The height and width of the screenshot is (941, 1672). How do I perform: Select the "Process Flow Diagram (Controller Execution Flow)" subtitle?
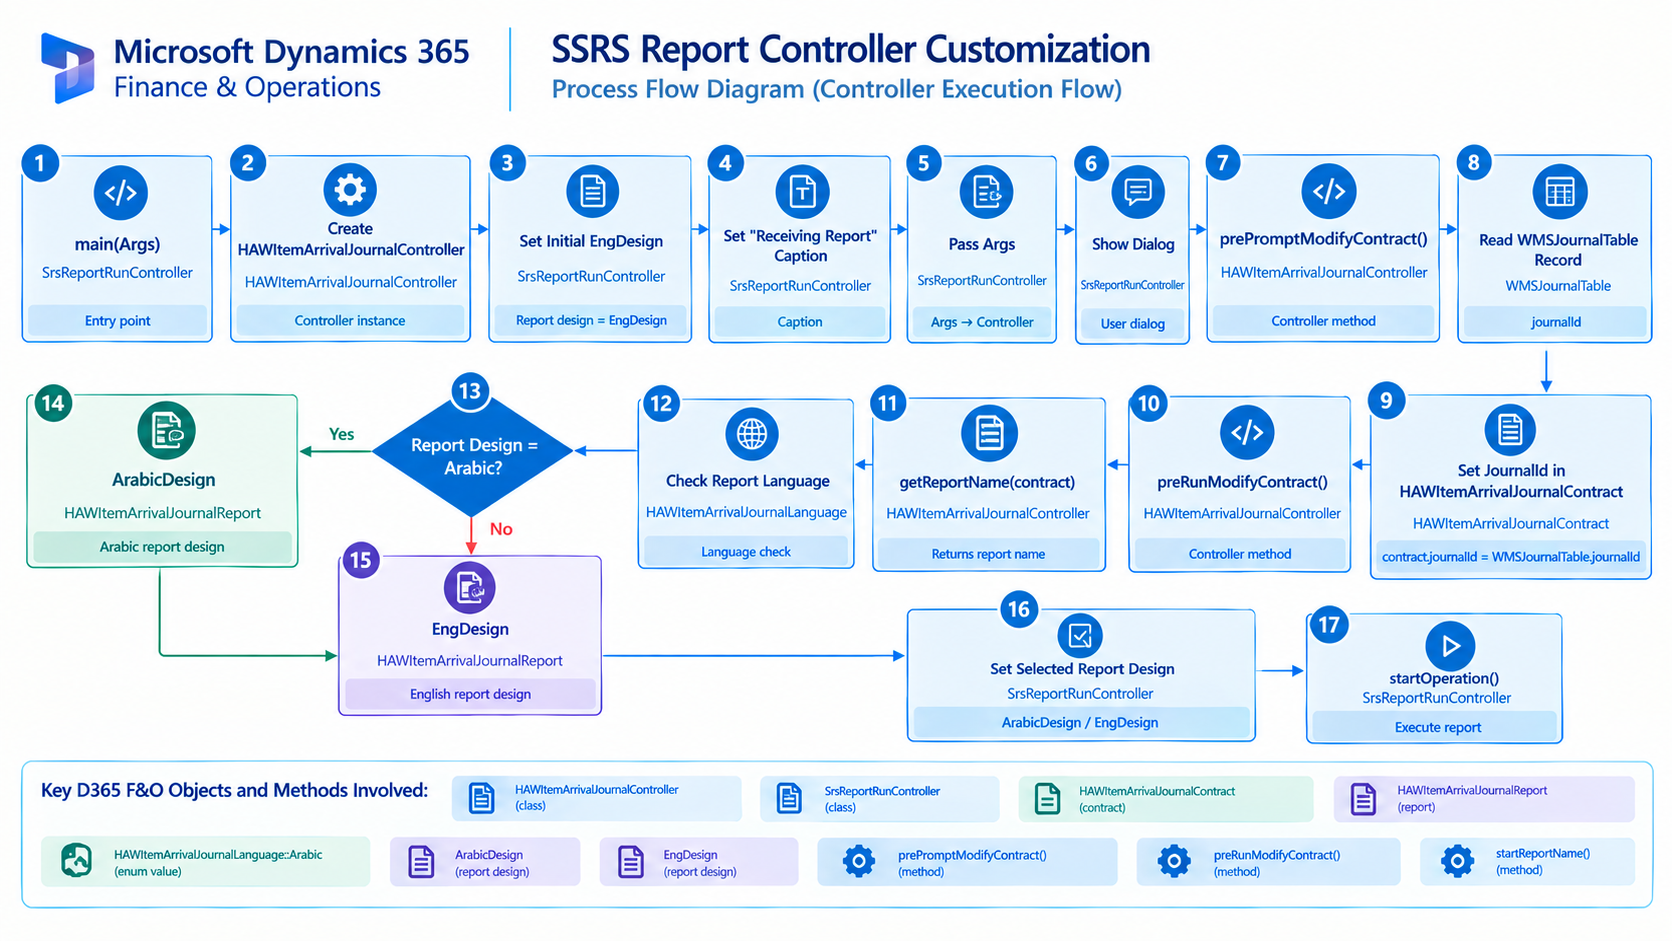pyautogui.click(x=837, y=89)
